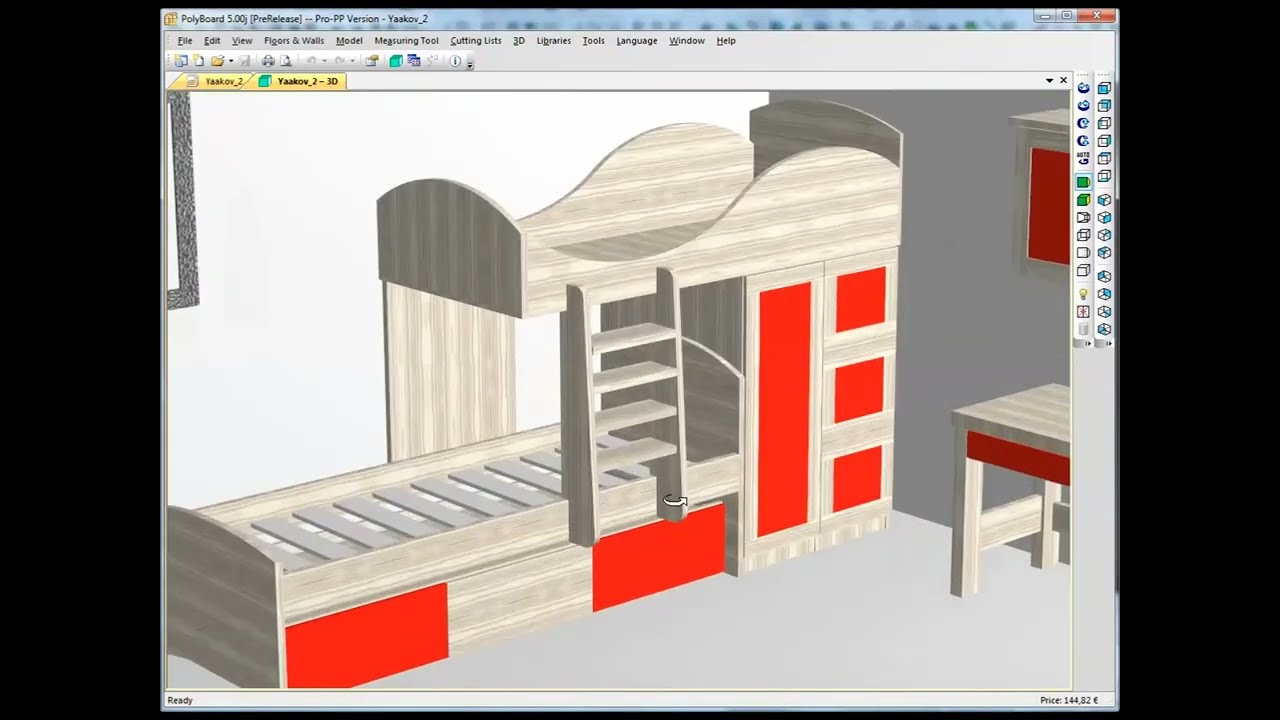Click the teal 3D cube view icon

(396, 61)
